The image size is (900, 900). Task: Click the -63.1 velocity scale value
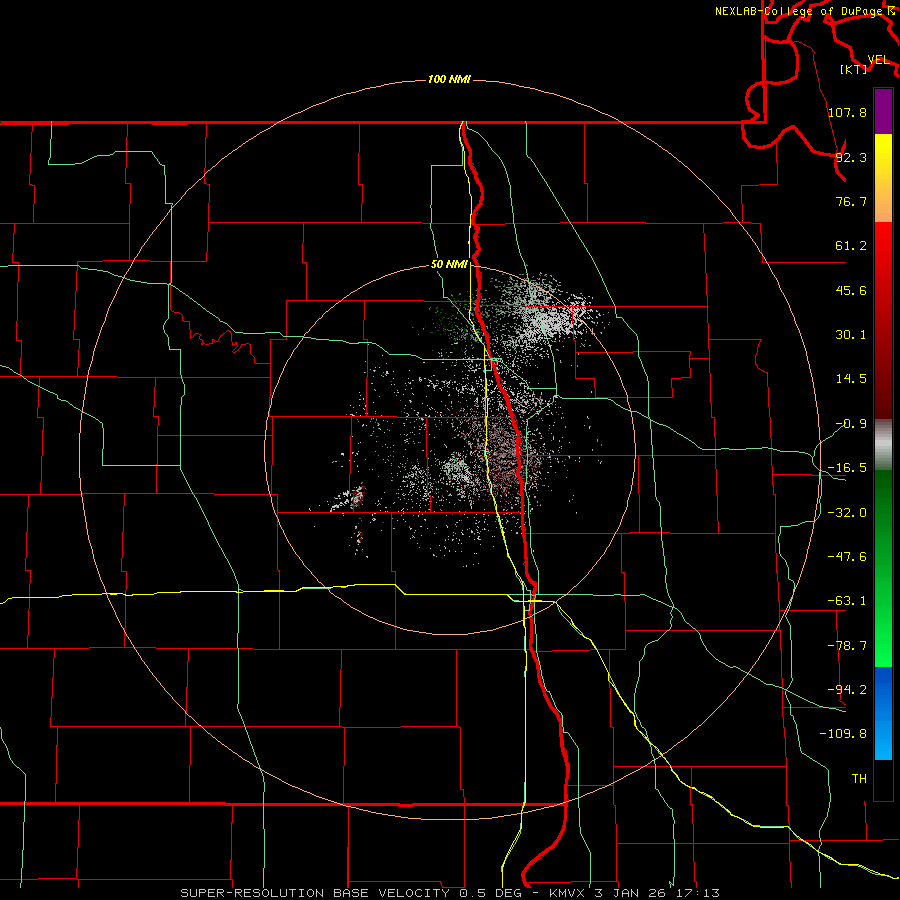click(x=847, y=601)
